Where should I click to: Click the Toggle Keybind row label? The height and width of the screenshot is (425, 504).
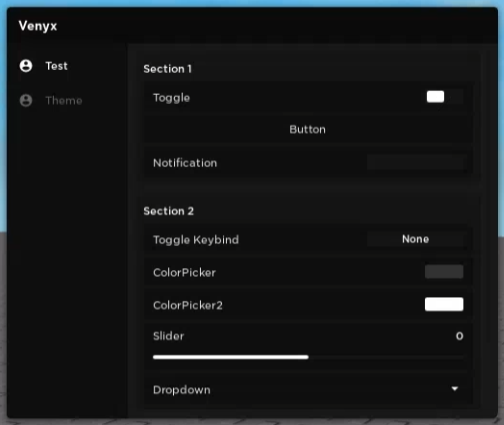coord(196,240)
